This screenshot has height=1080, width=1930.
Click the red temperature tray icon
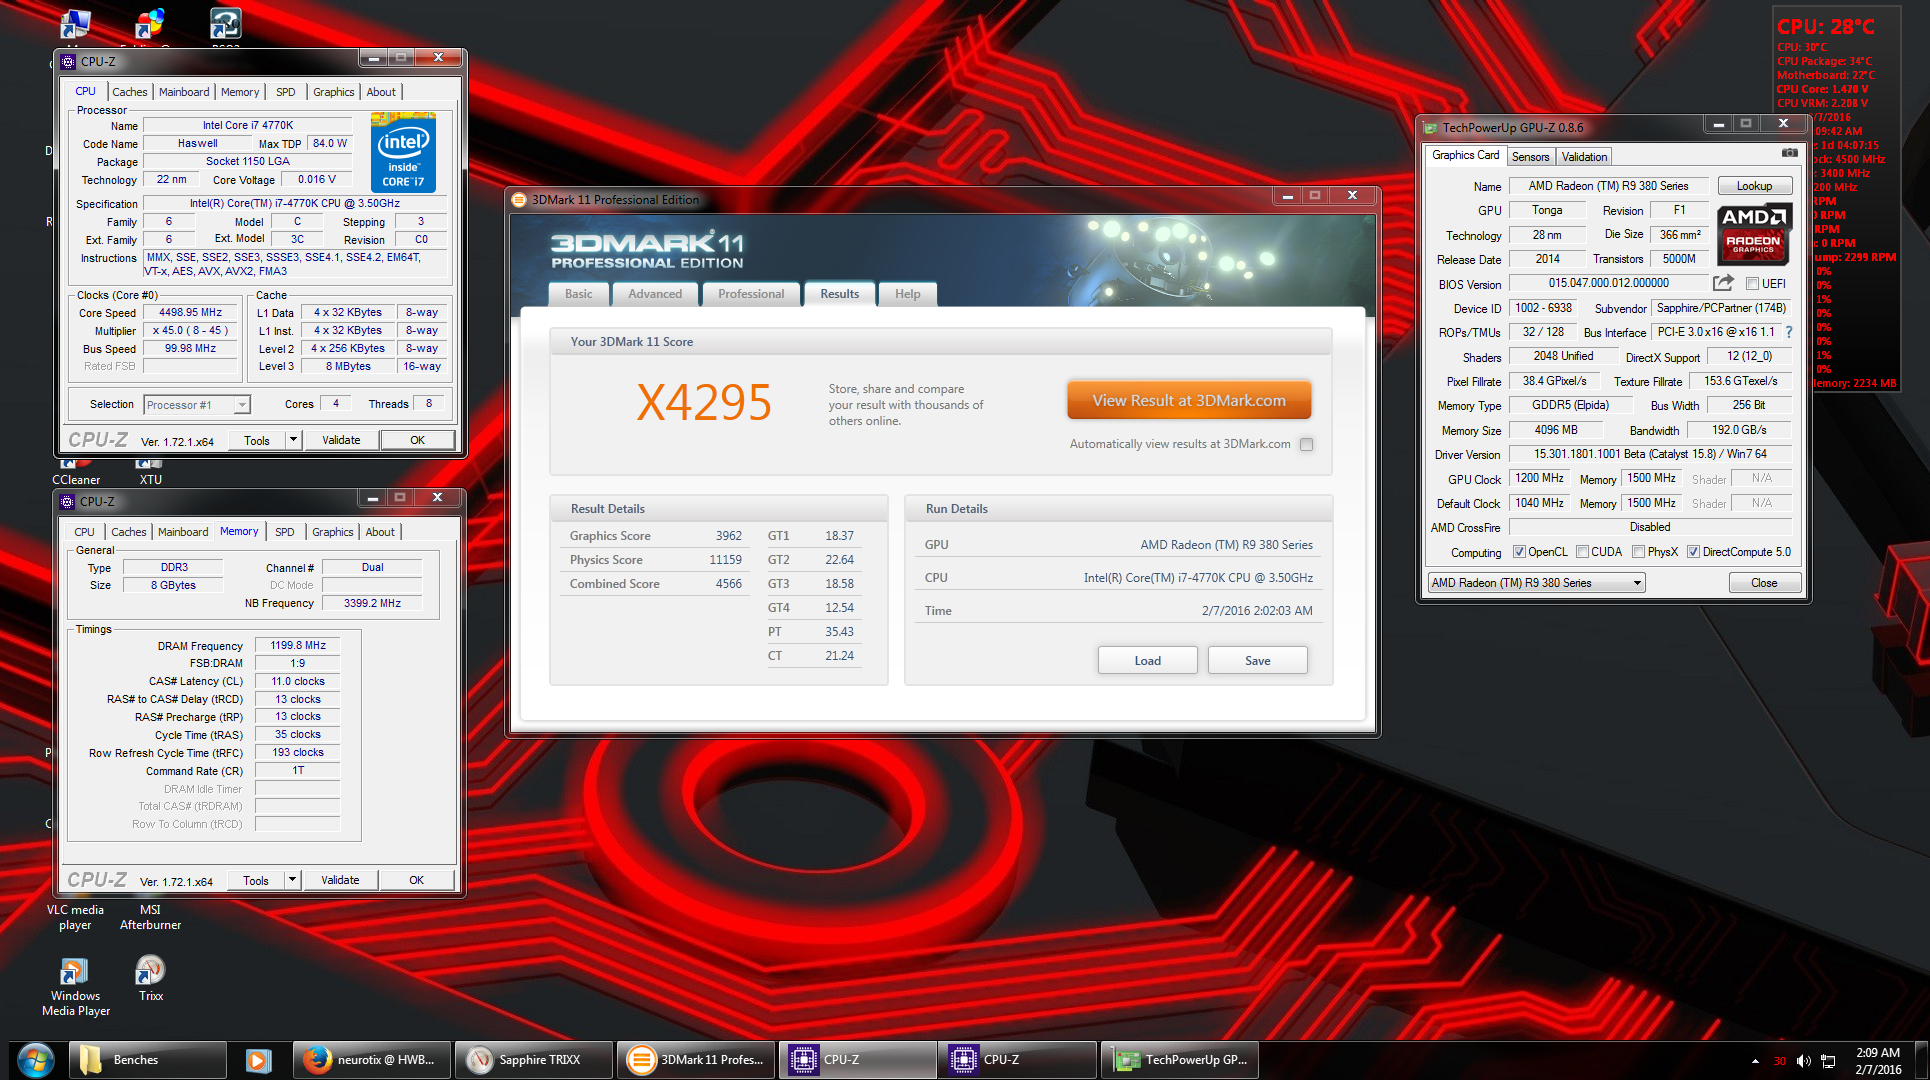1779,1061
